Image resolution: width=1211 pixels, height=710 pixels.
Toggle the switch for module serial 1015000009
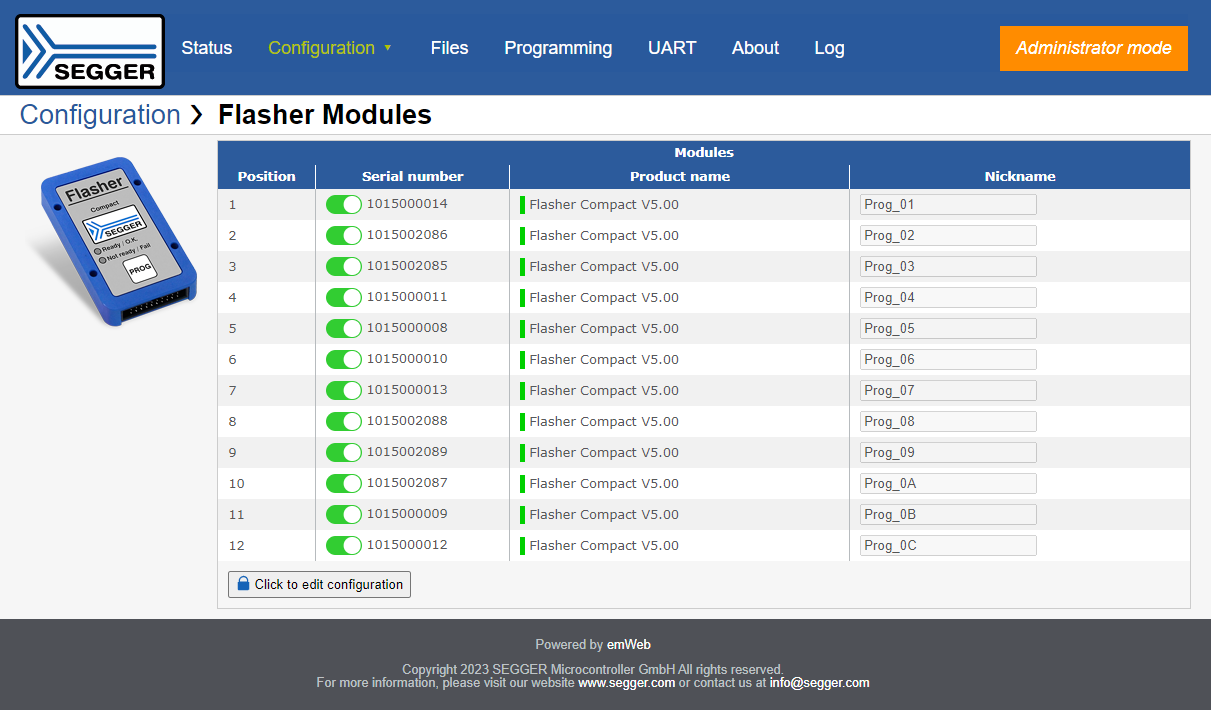[344, 515]
